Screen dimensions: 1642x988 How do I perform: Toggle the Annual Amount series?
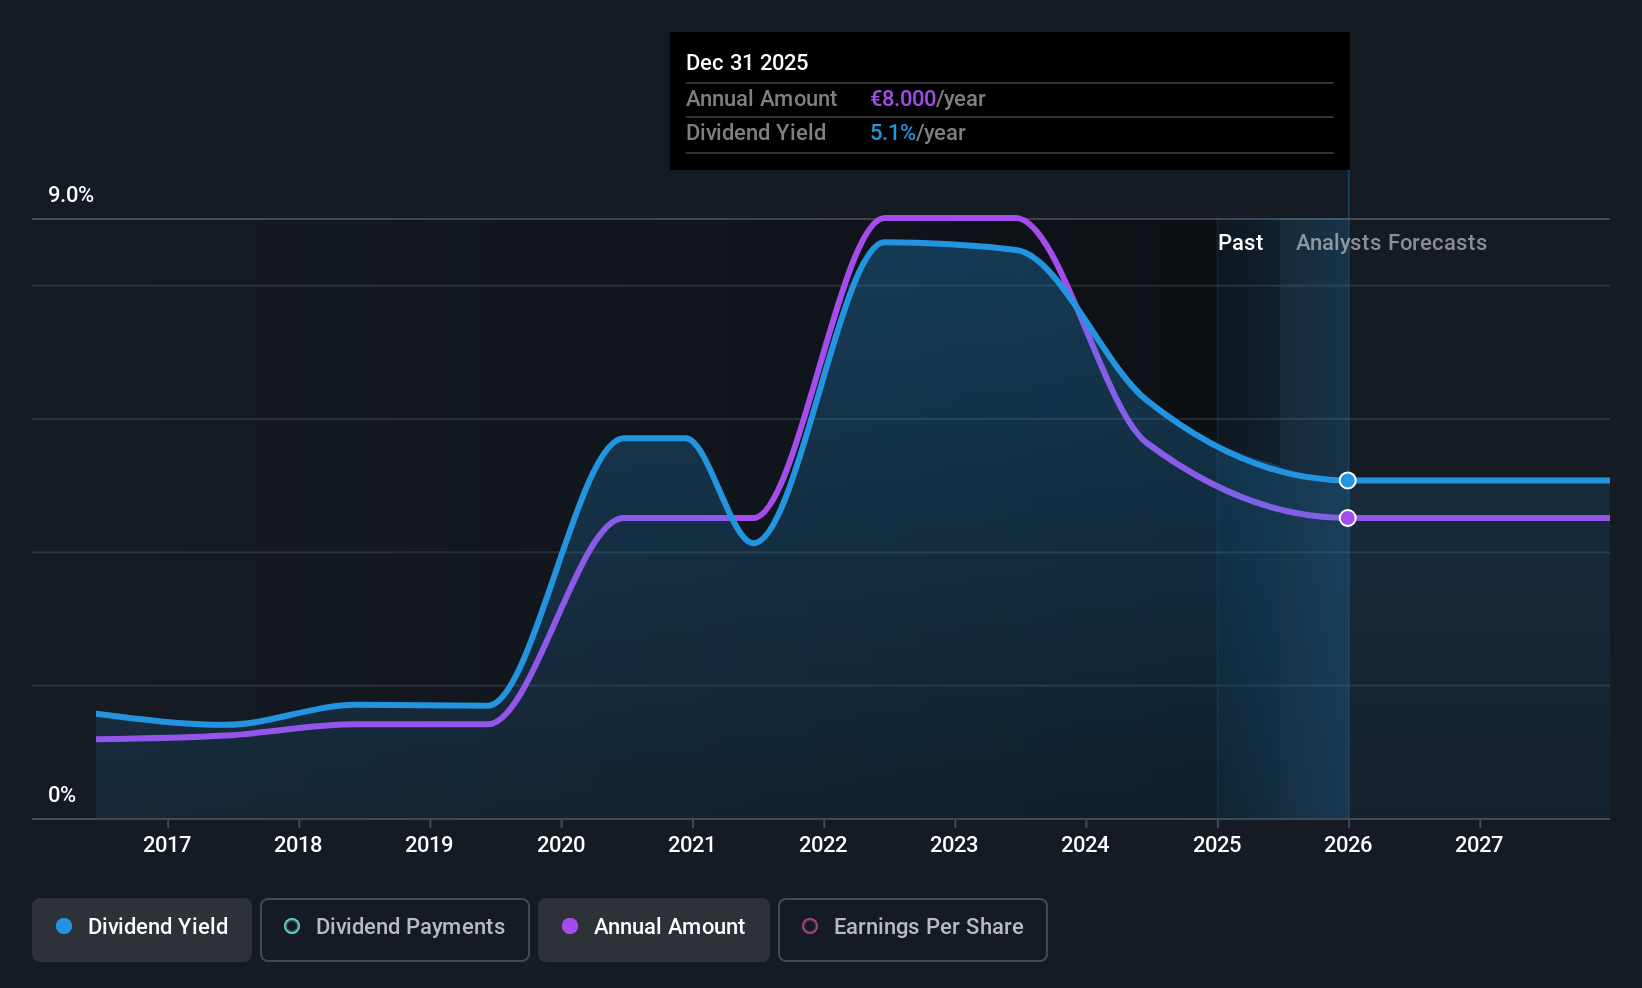[654, 929]
